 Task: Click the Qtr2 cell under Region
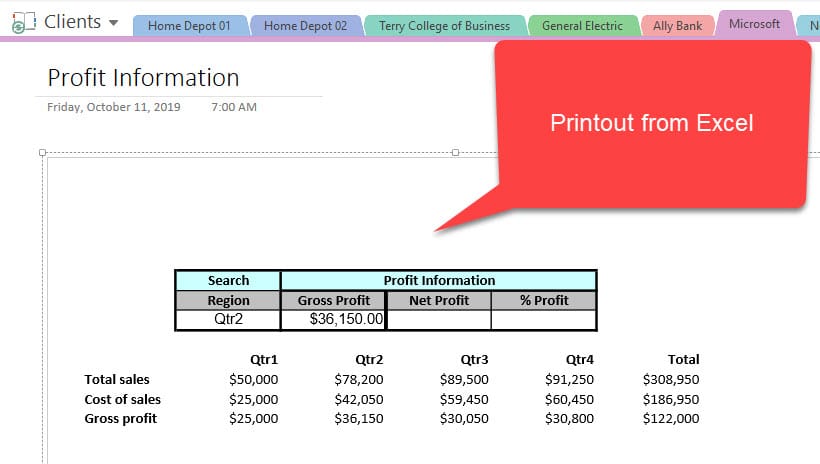228,319
